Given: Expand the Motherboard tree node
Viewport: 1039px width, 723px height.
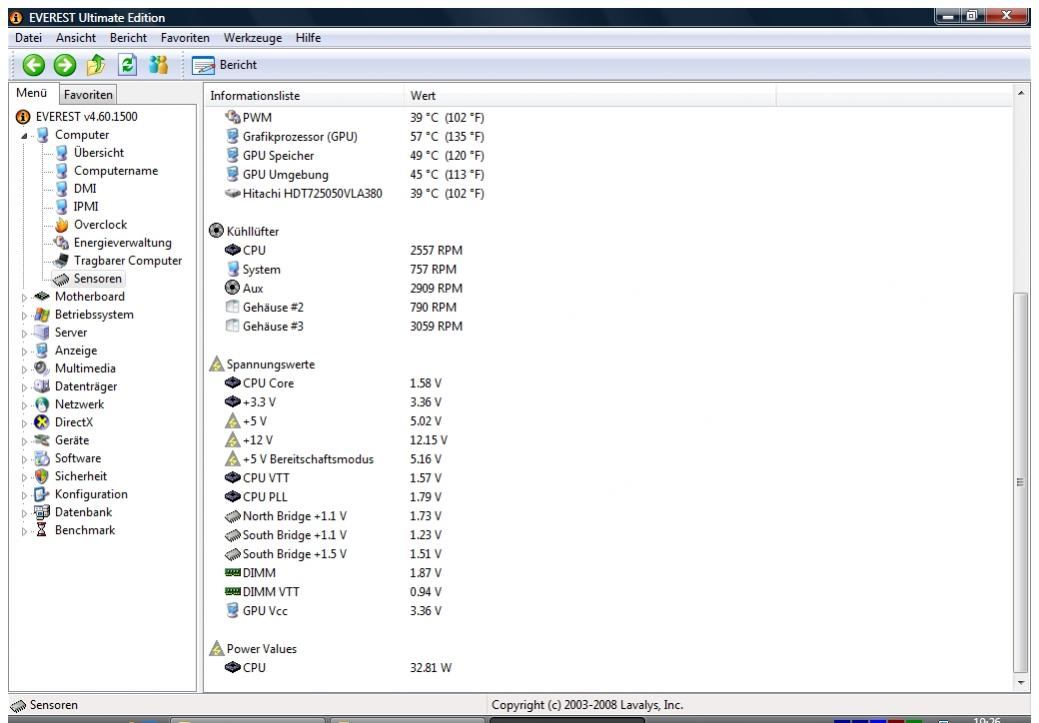Looking at the screenshot, I should coord(24,298).
